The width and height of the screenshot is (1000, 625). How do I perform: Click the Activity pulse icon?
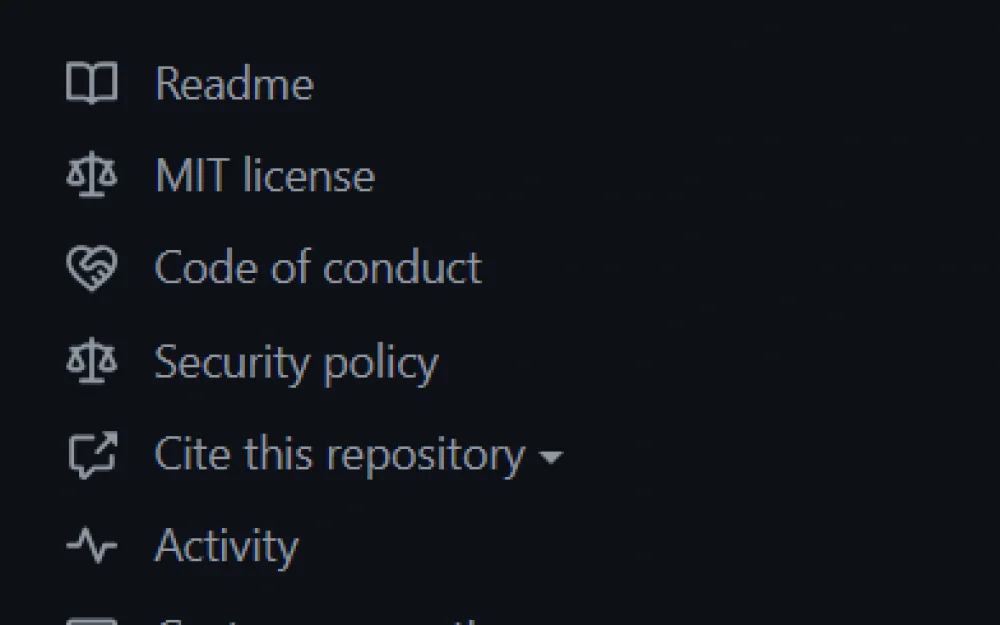(x=91, y=546)
